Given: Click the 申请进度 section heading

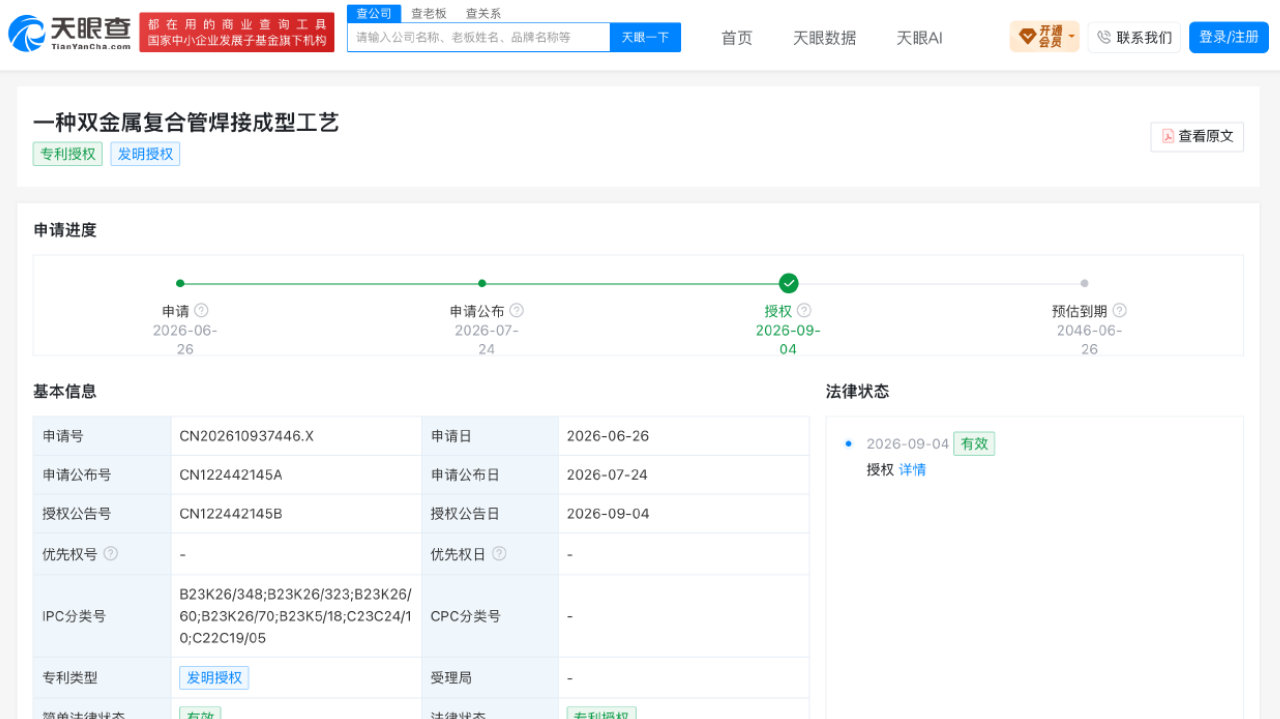Looking at the screenshot, I should [x=65, y=230].
